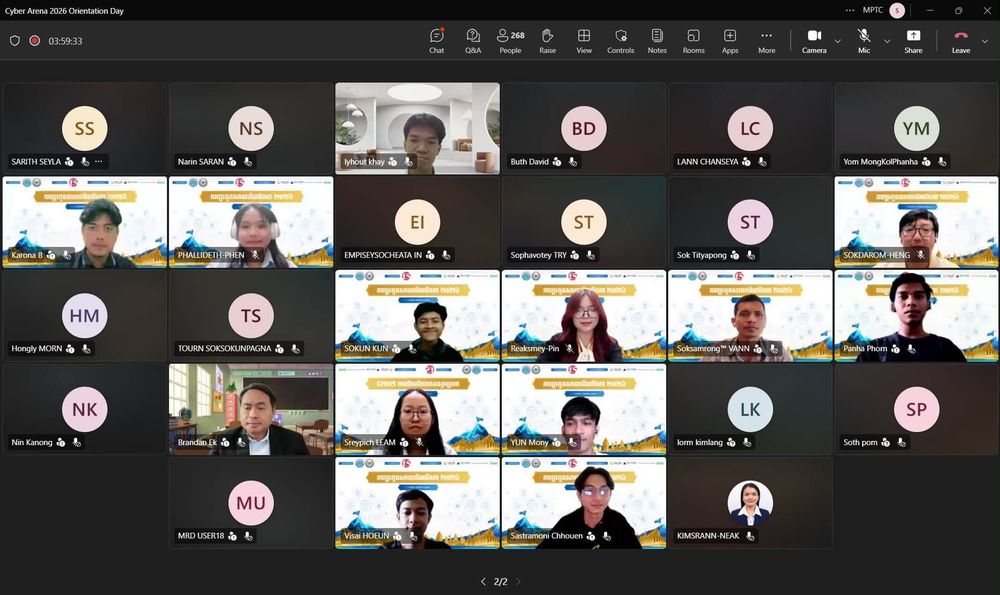Click TOURN SOKSOKUNPAGNA's TS avatar

[x=251, y=316]
